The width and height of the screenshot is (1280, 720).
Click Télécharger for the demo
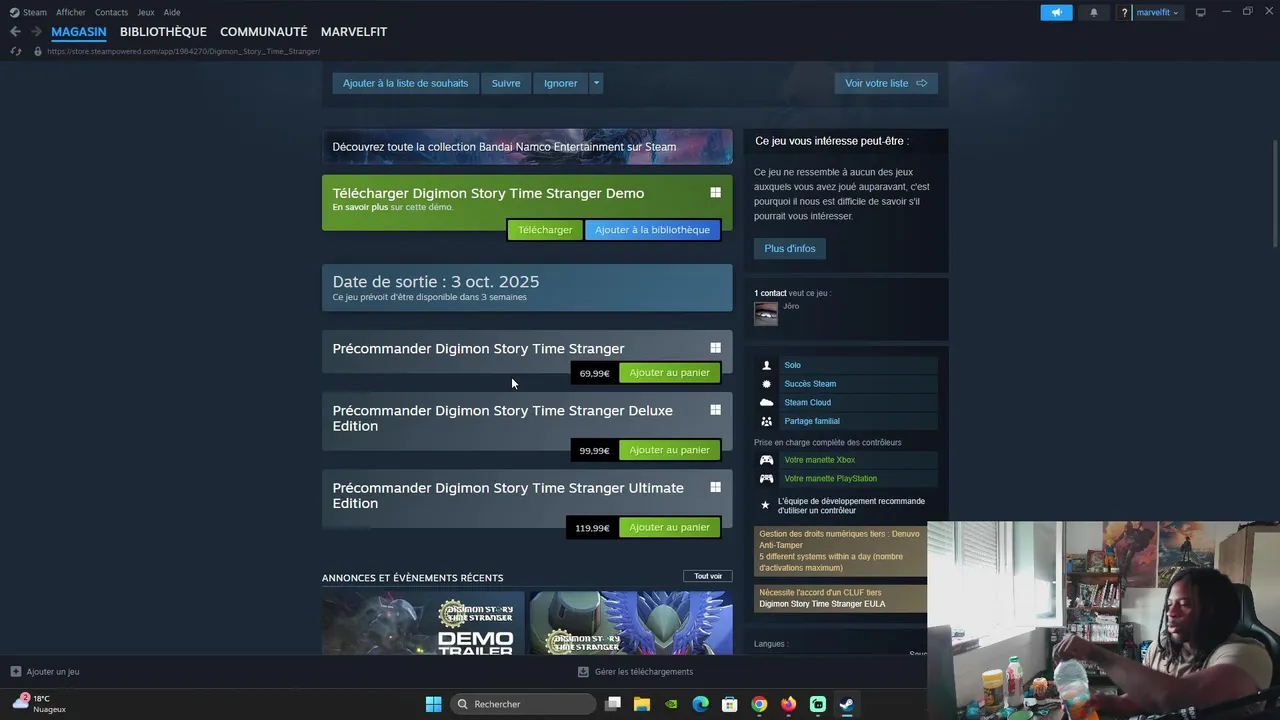pos(545,230)
